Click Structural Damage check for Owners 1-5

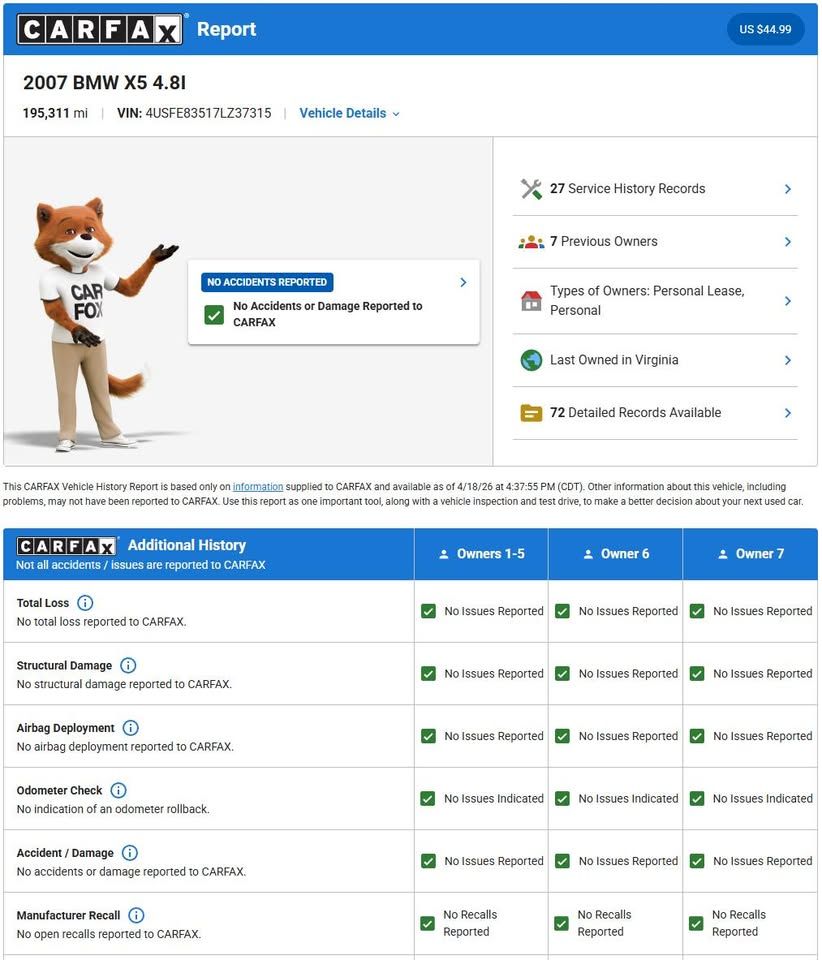pos(428,673)
